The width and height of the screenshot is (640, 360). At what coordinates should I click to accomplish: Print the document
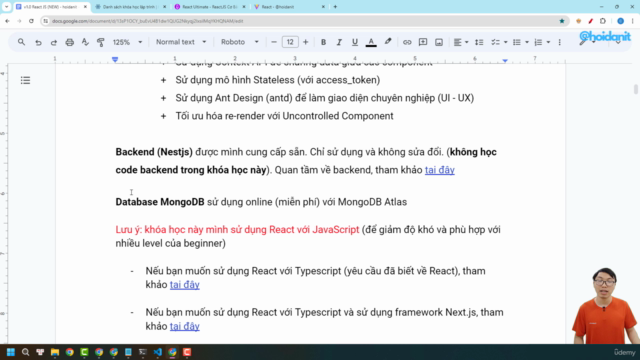(69, 42)
